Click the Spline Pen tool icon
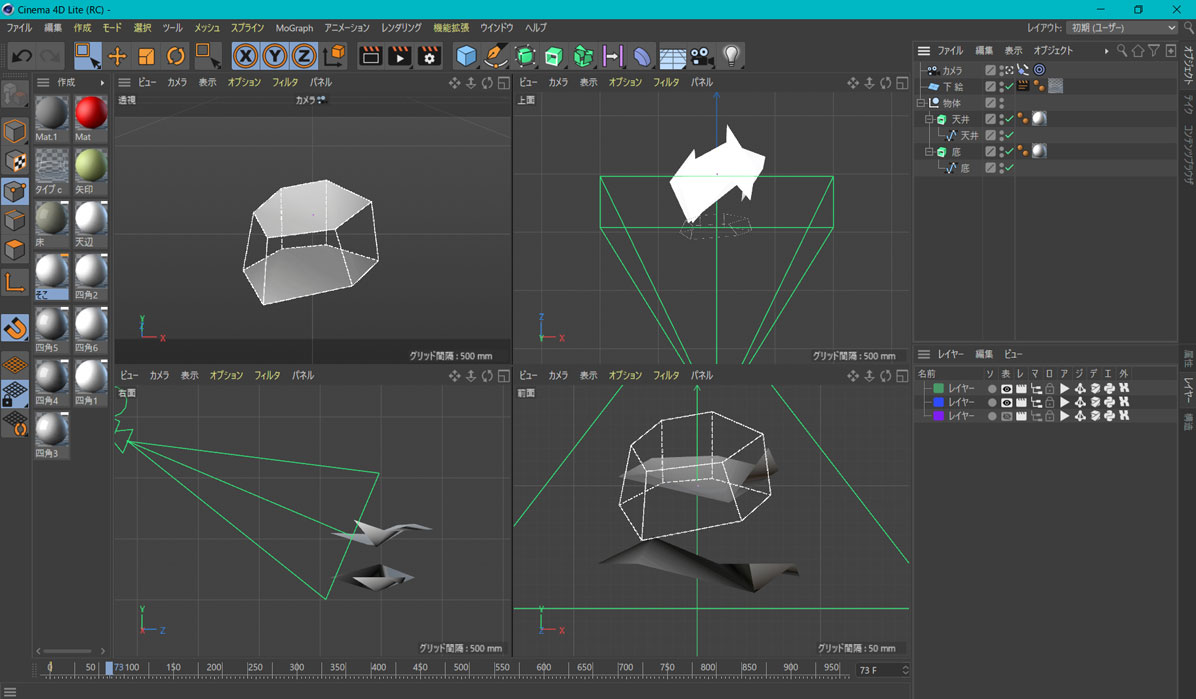This screenshot has width=1196, height=699. (495, 57)
